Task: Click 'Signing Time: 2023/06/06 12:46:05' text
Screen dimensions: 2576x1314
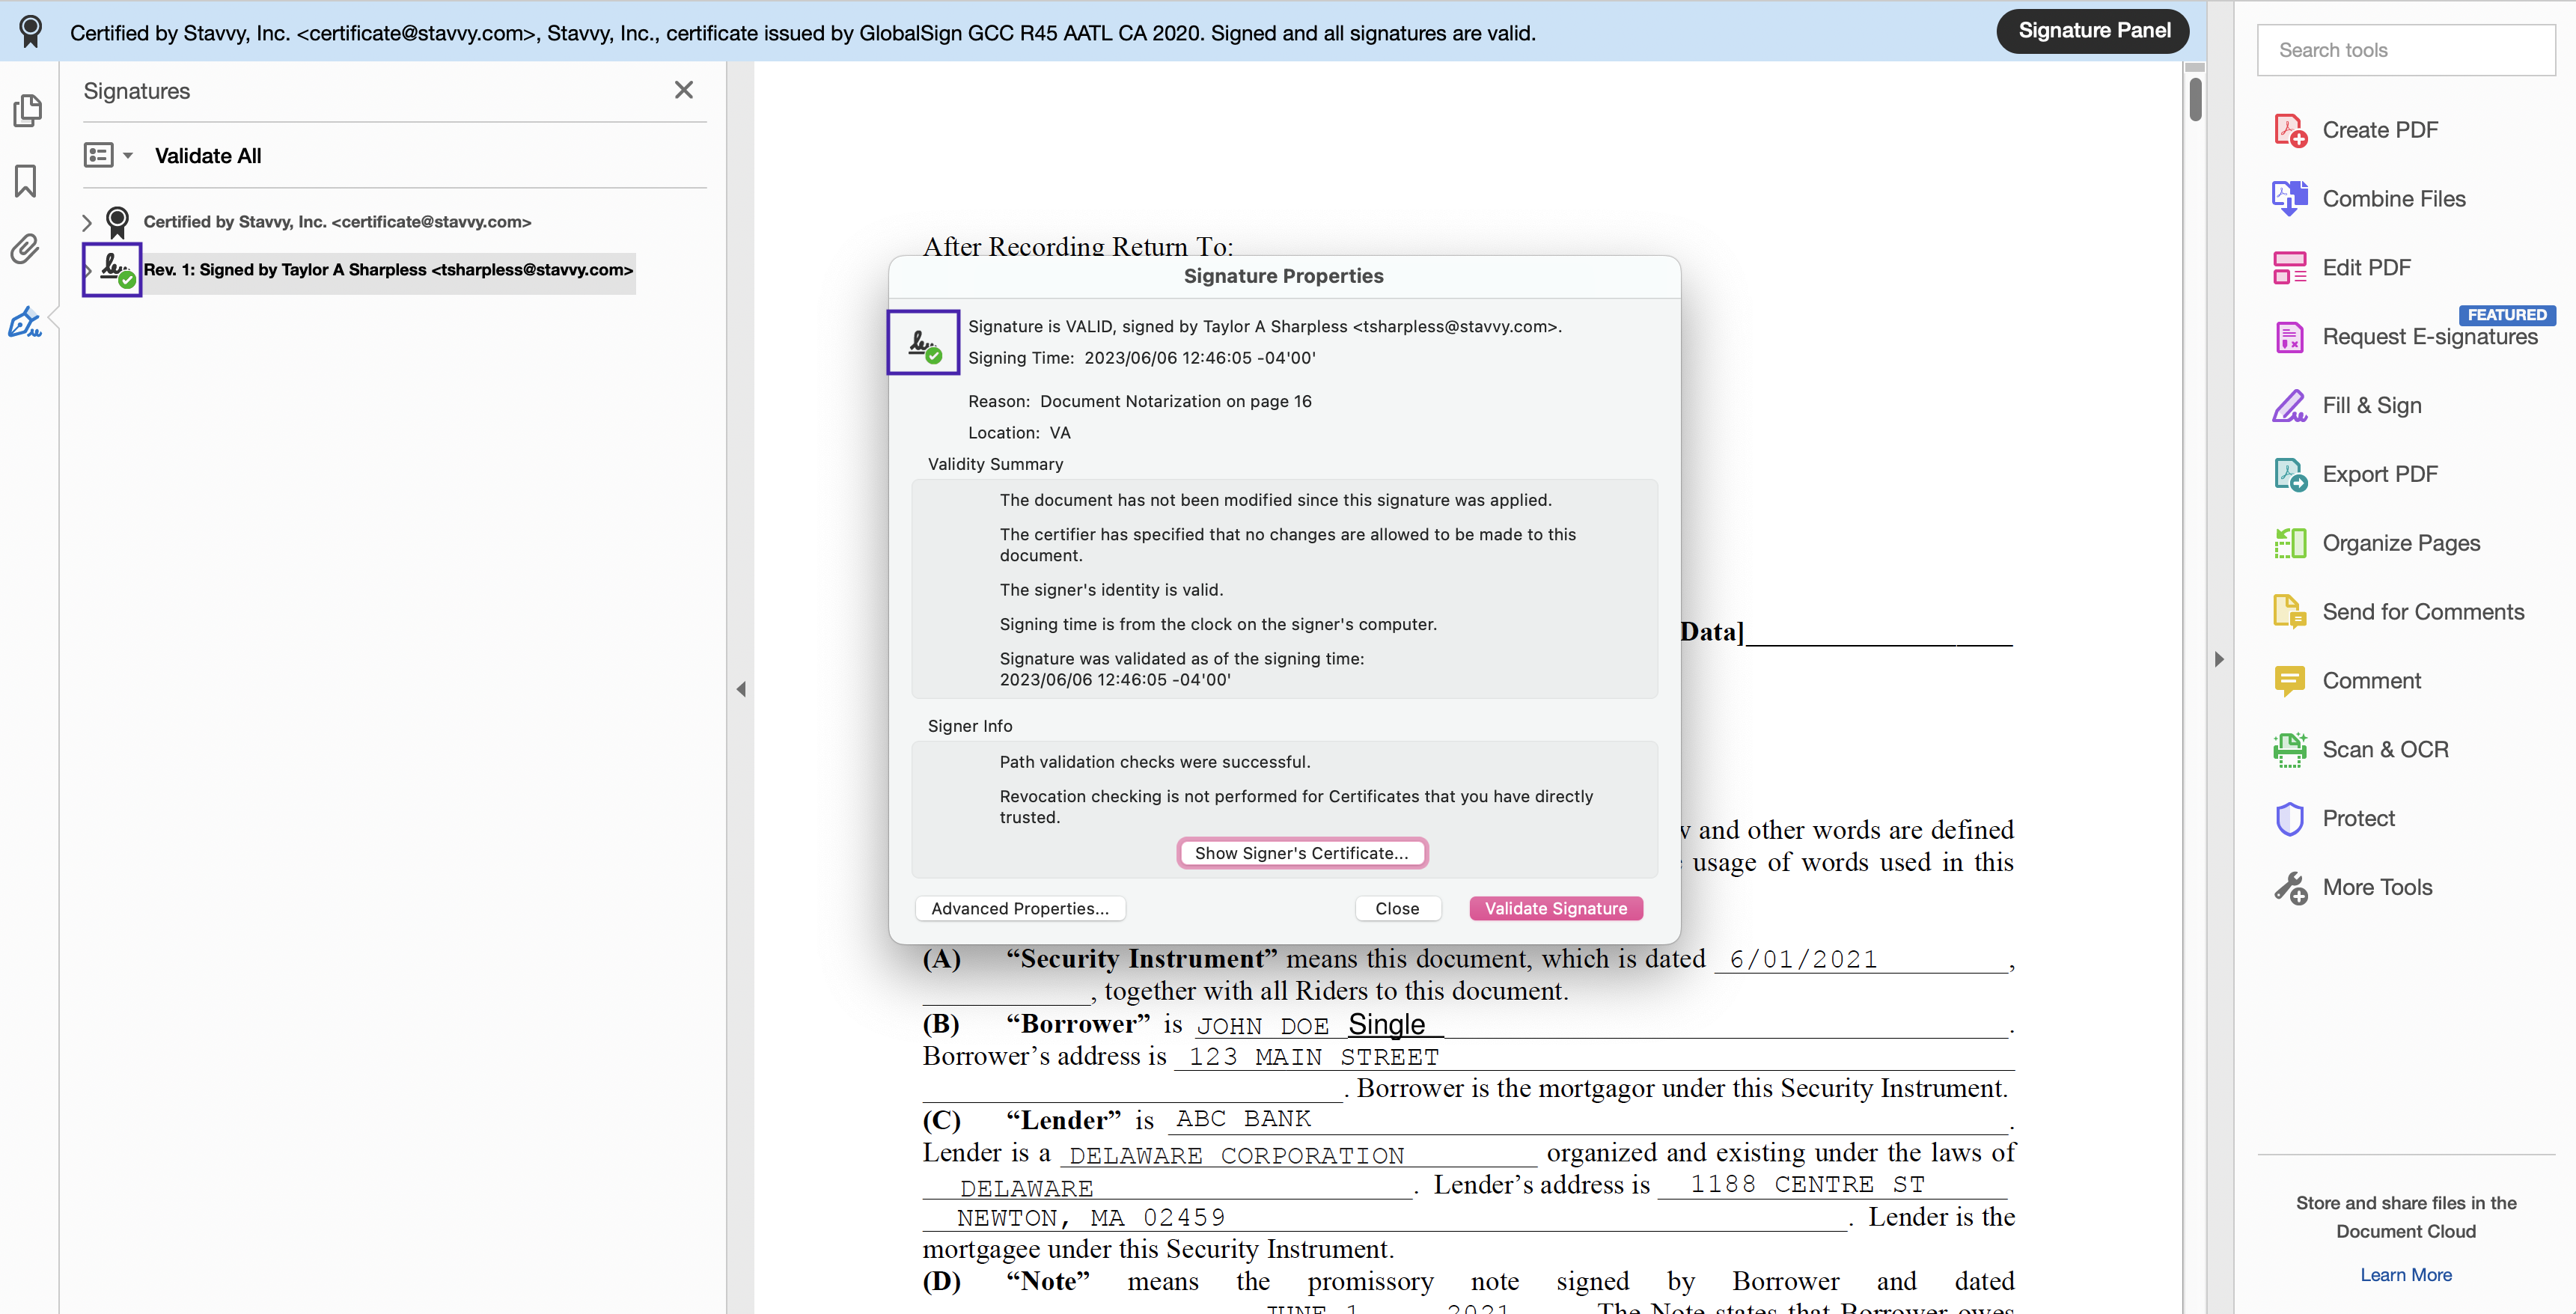Action: click(x=1142, y=358)
